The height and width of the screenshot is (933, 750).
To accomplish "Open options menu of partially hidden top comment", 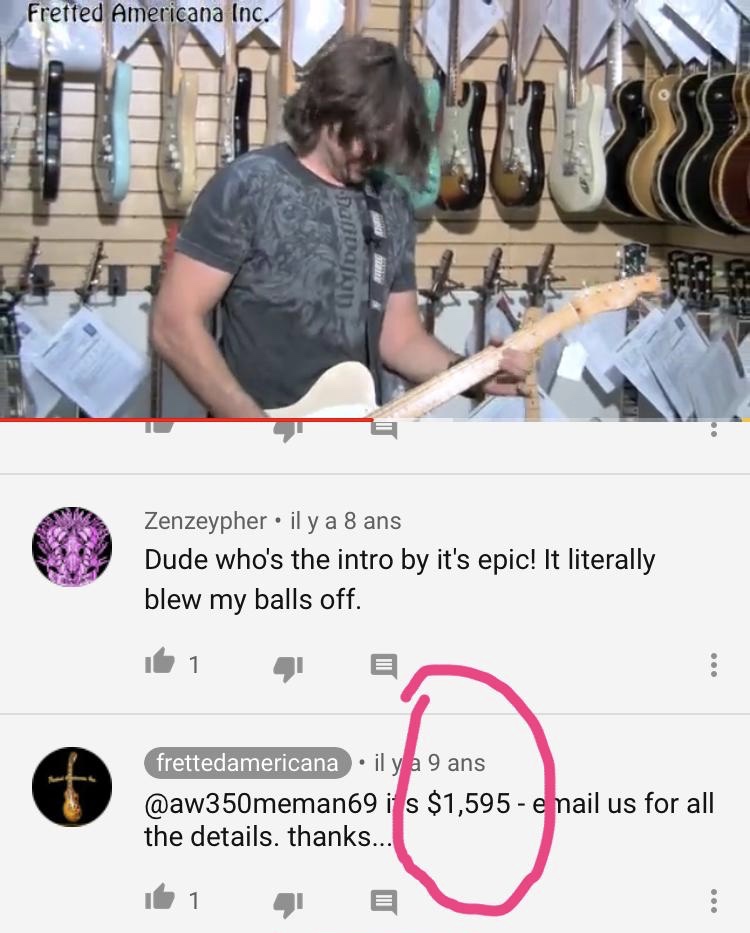I will (714, 430).
